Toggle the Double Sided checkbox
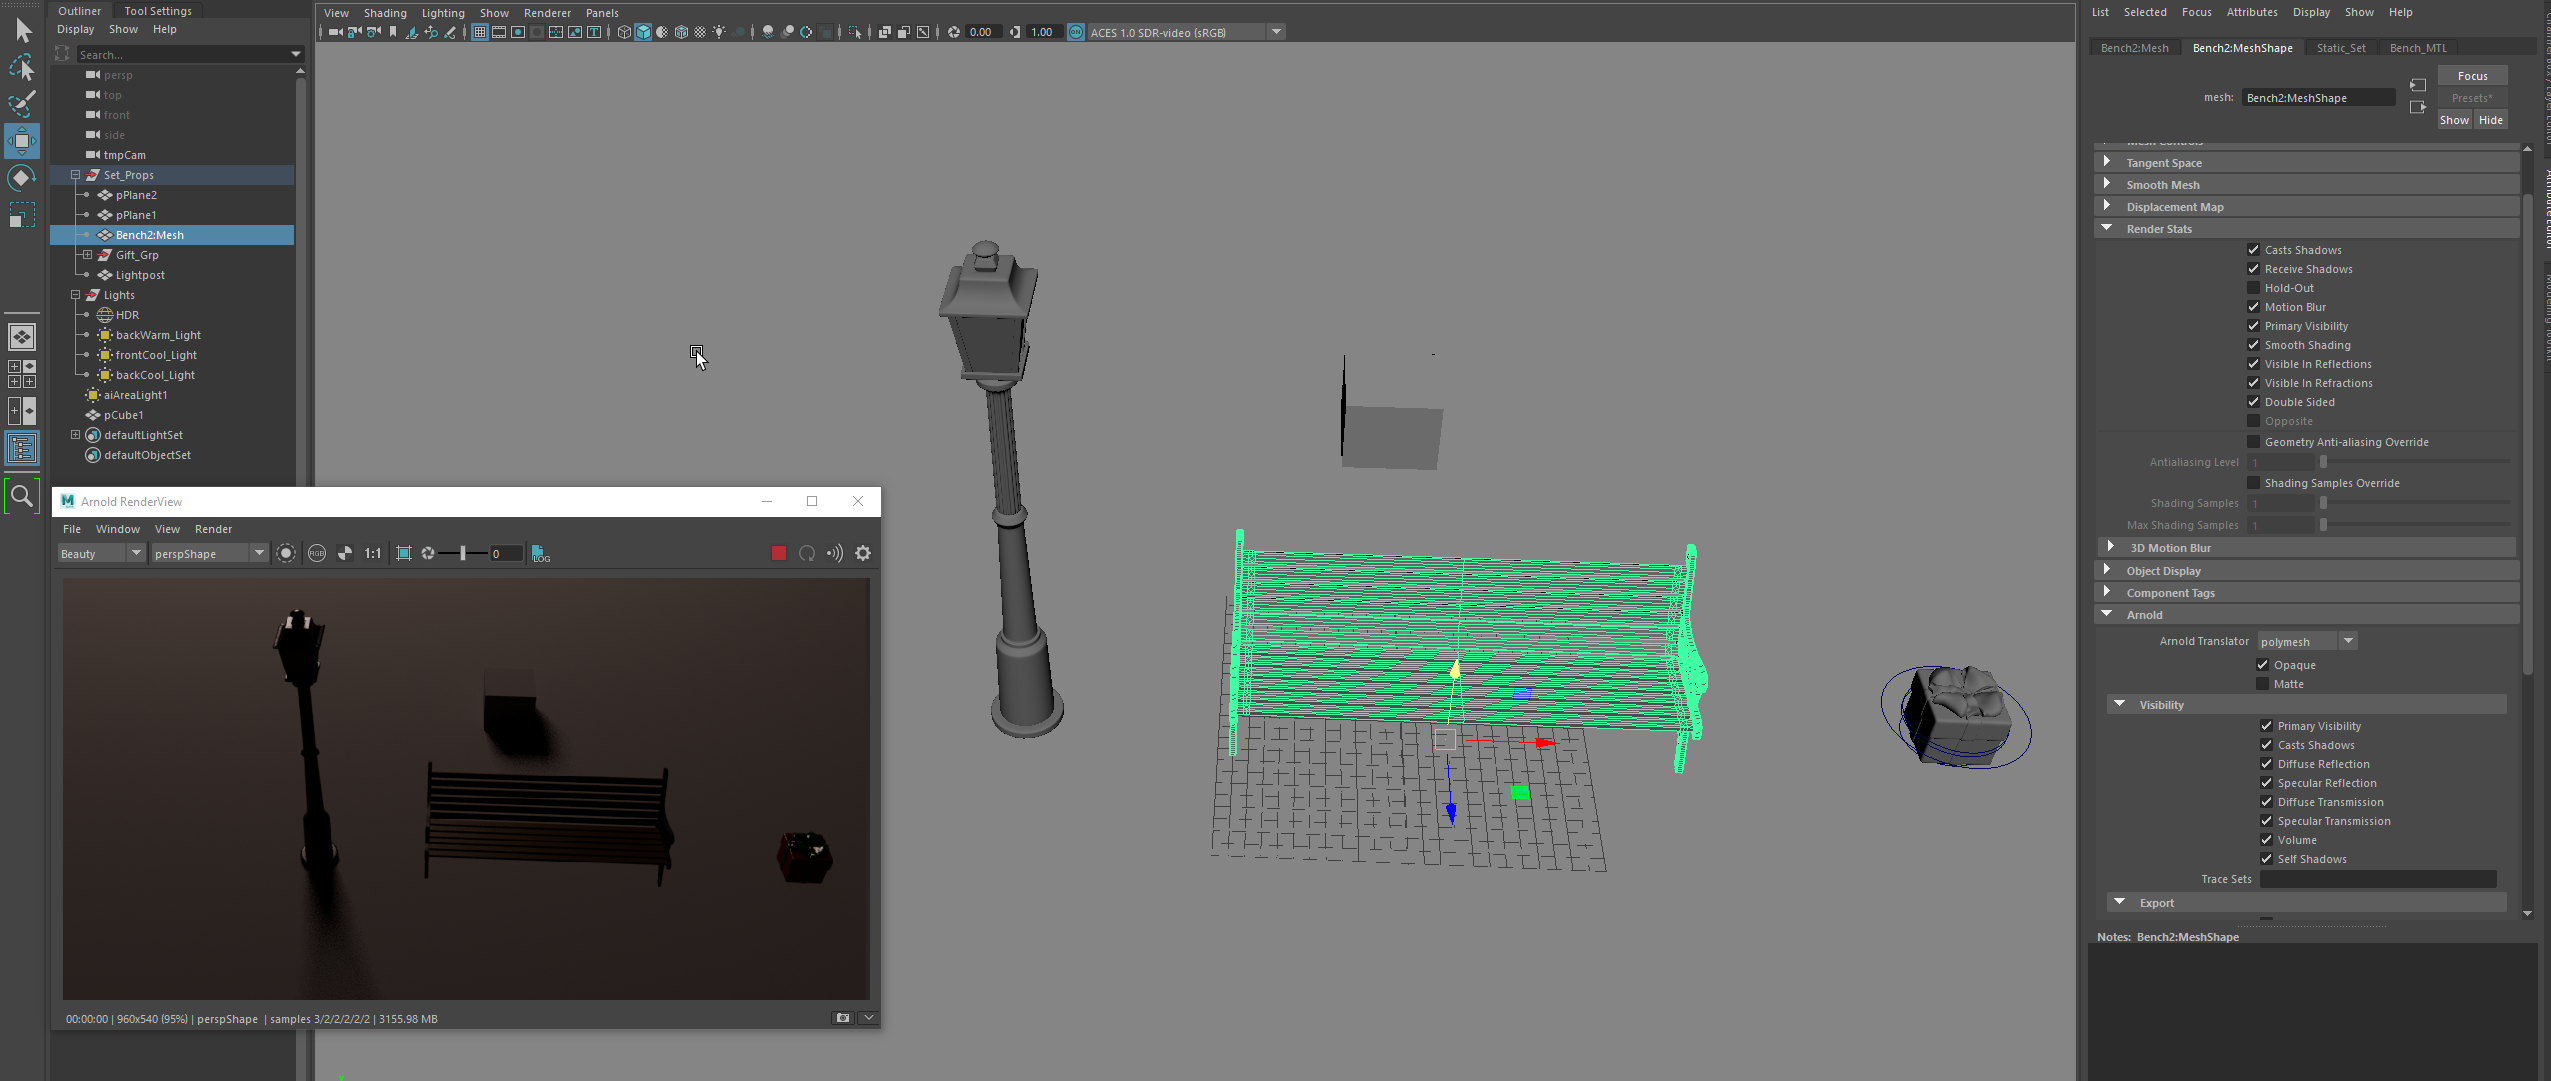 pyautogui.click(x=2253, y=402)
